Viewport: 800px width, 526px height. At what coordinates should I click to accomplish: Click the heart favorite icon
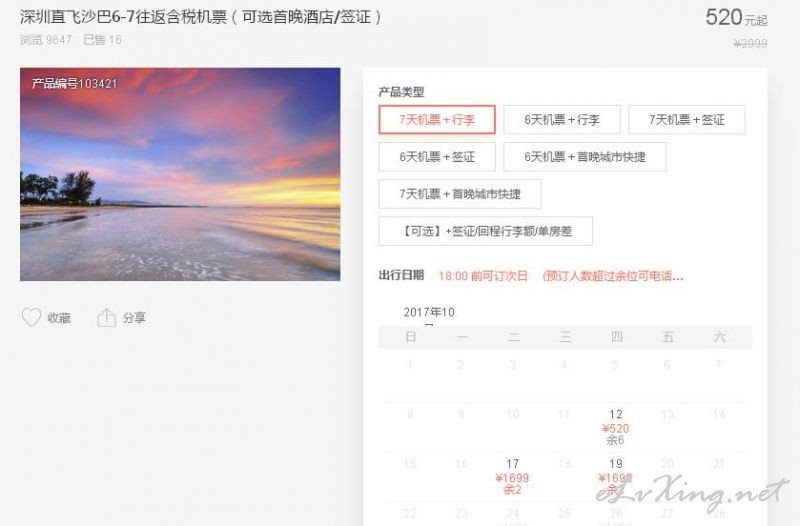(x=31, y=317)
